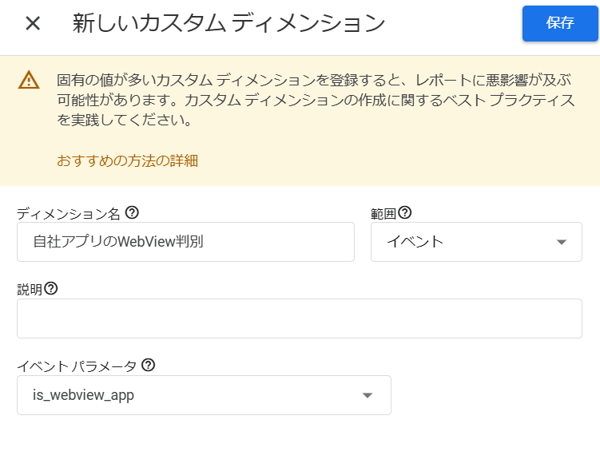
Task: Open the おすすめの方法の詳細 link
Action: [127, 160]
